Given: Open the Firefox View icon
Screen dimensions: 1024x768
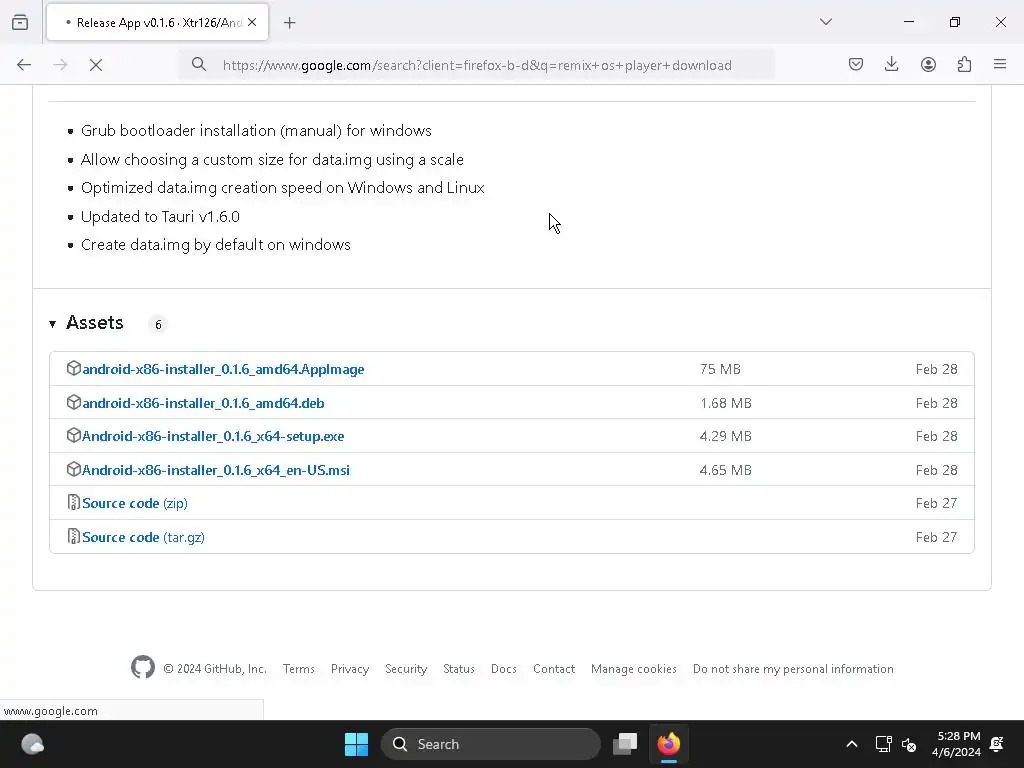Looking at the screenshot, I should click(20, 22).
